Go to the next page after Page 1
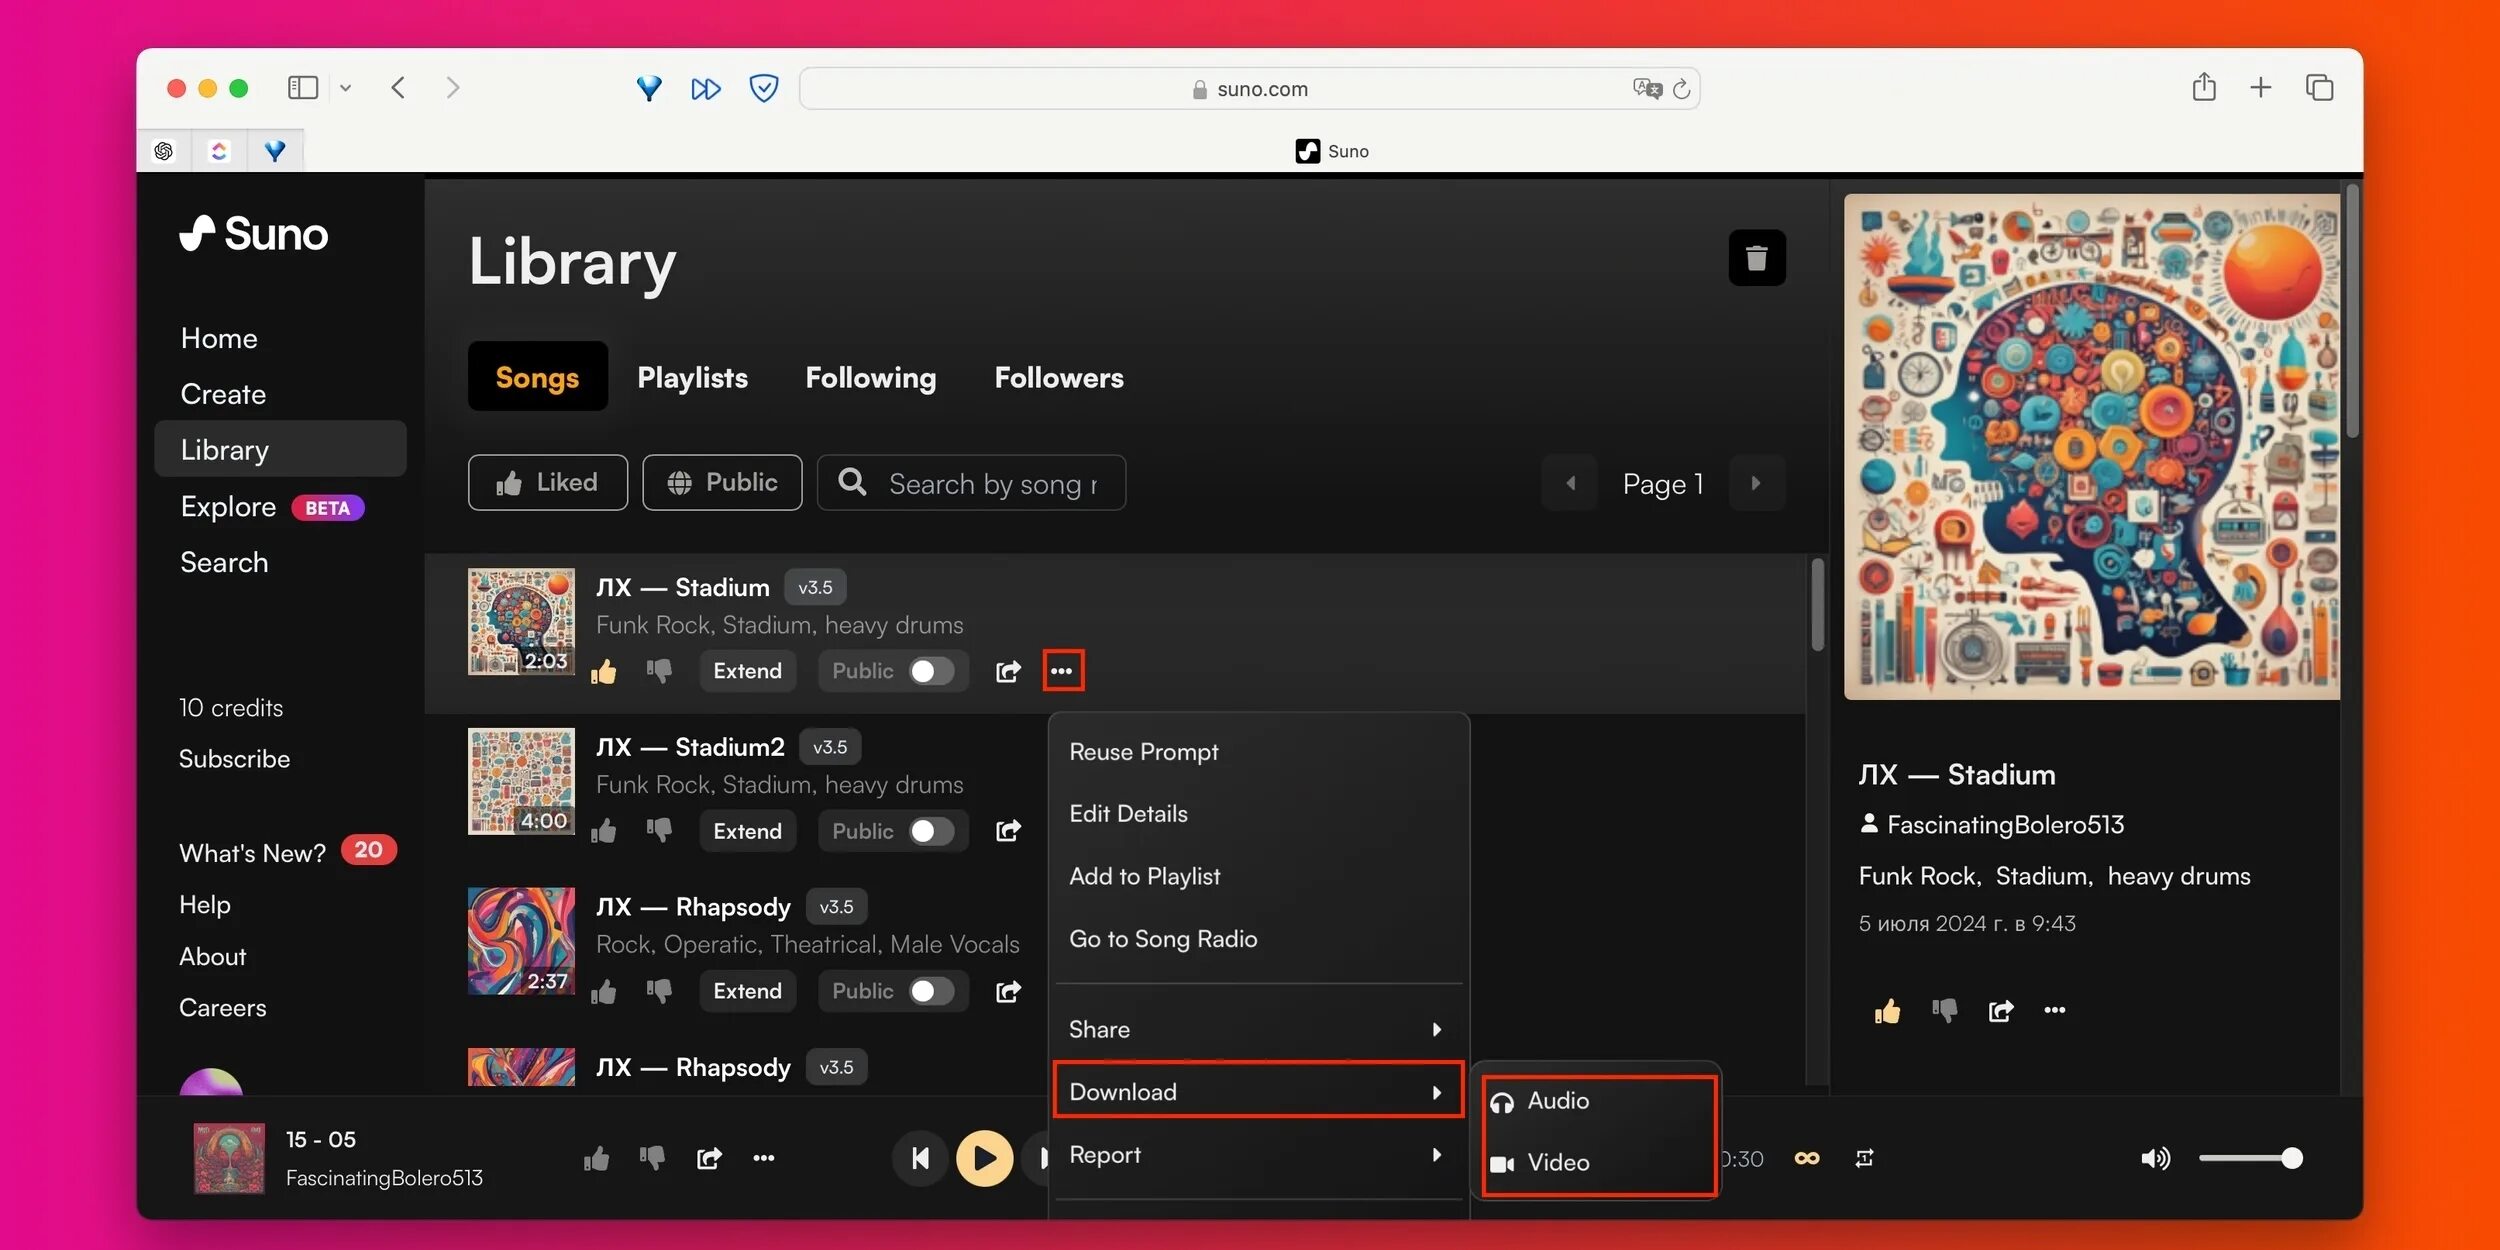This screenshot has height=1250, width=2500. [x=1755, y=483]
